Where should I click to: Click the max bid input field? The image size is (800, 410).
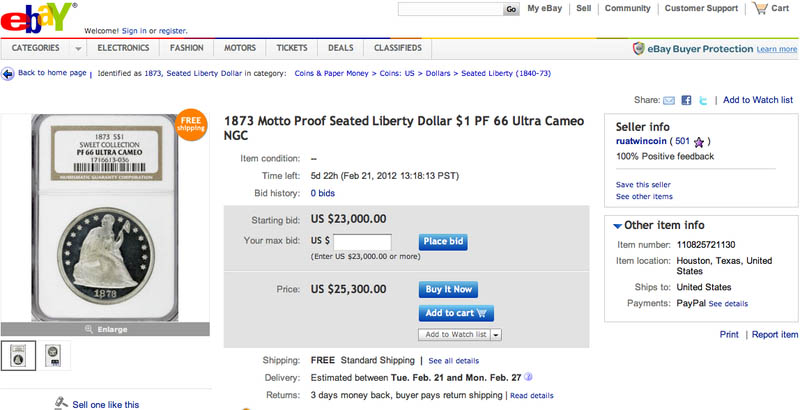click(362, 242)
